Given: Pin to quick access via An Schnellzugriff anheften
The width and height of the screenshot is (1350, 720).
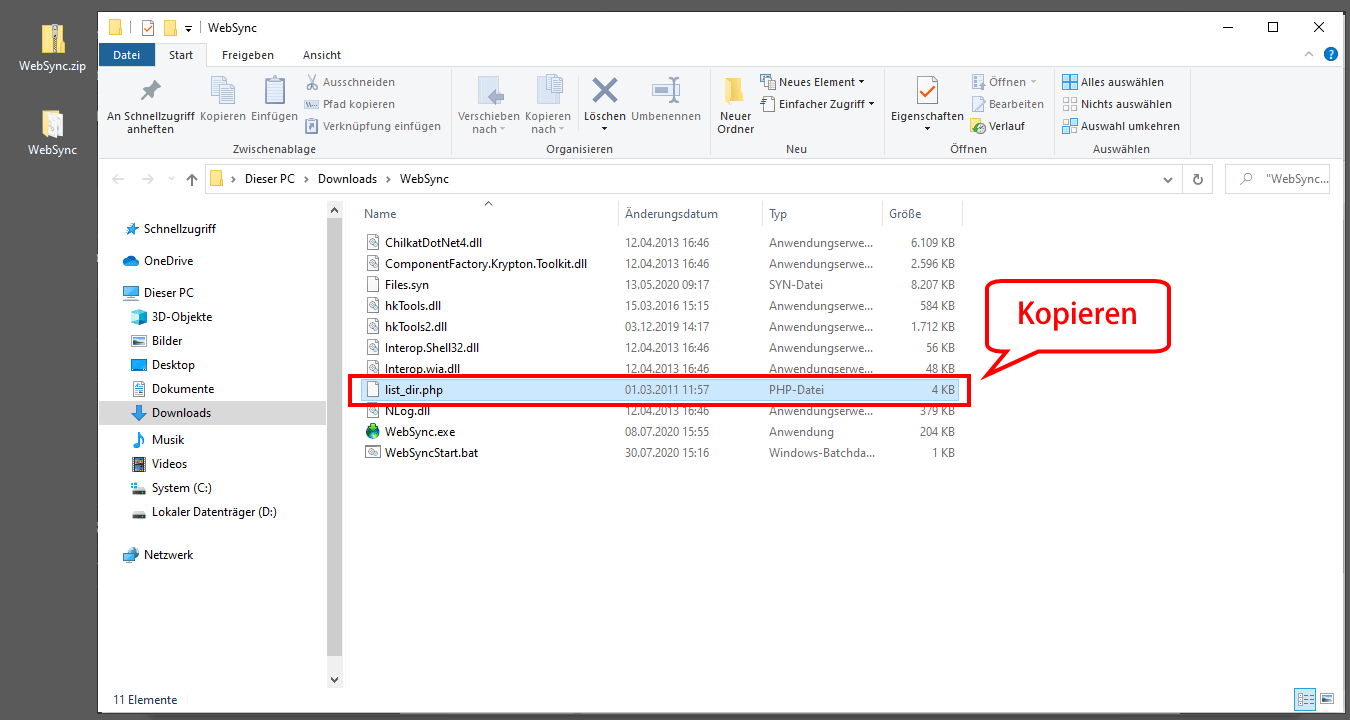Looking at the screenshot, I should point(150,105).
